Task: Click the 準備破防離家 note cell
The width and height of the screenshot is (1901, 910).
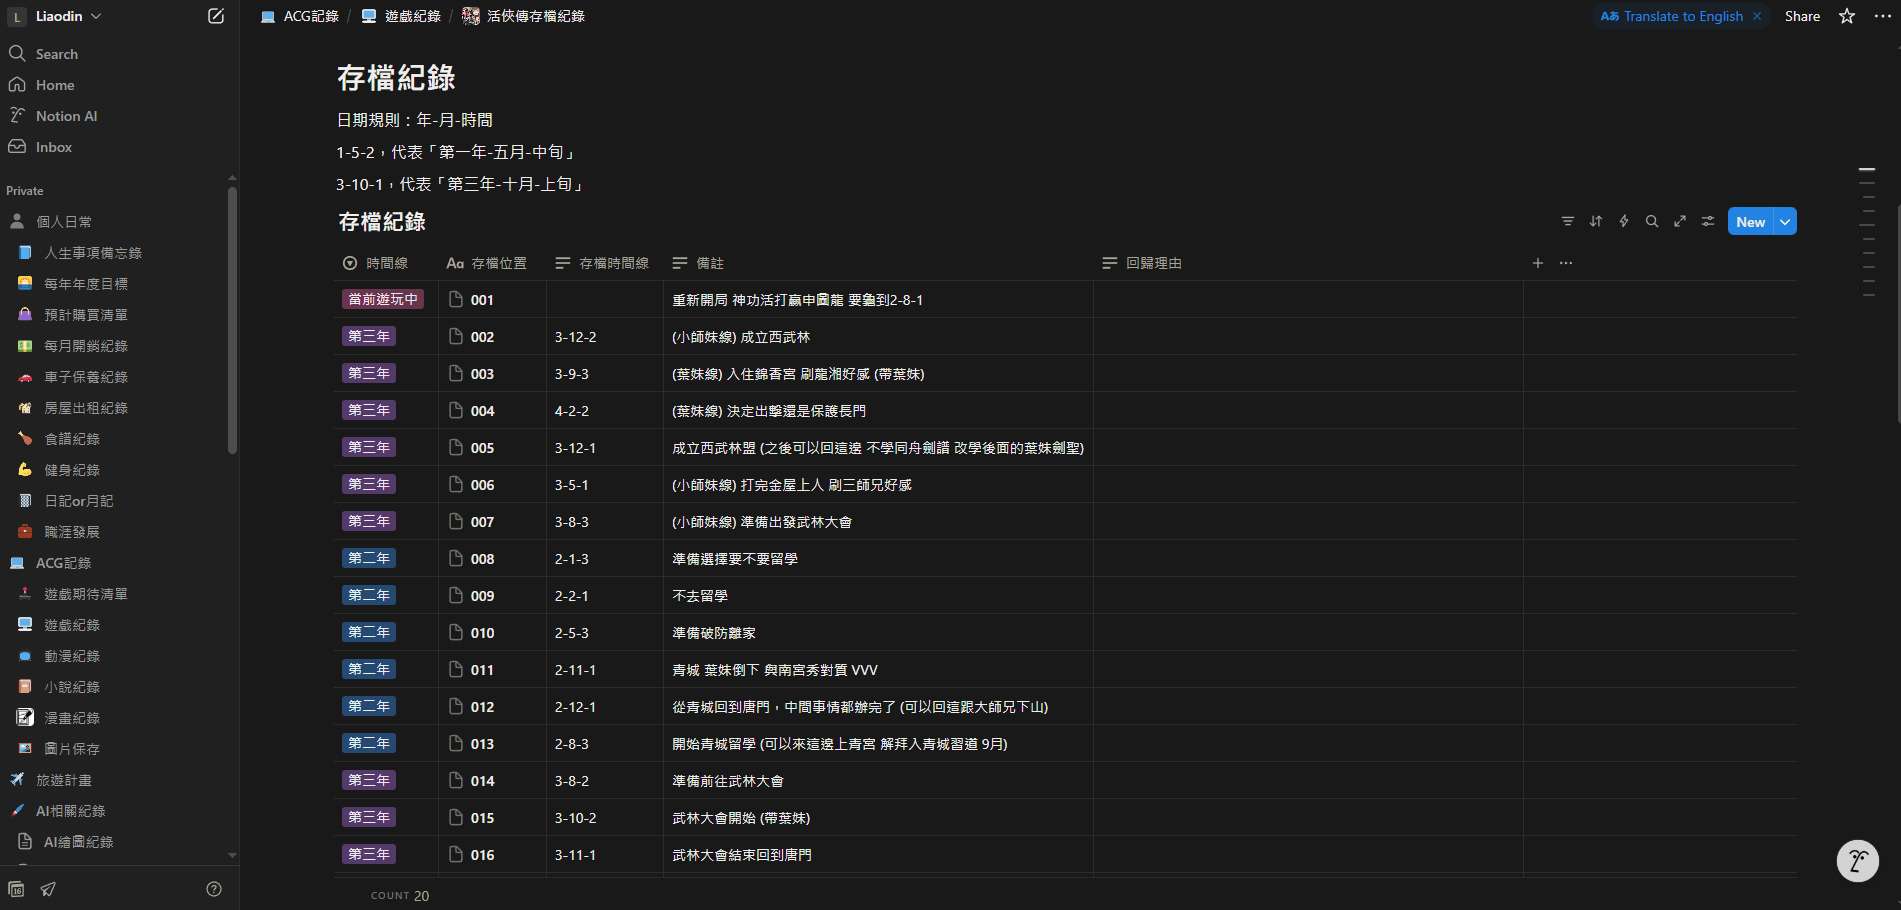Action: pos(878,633)
